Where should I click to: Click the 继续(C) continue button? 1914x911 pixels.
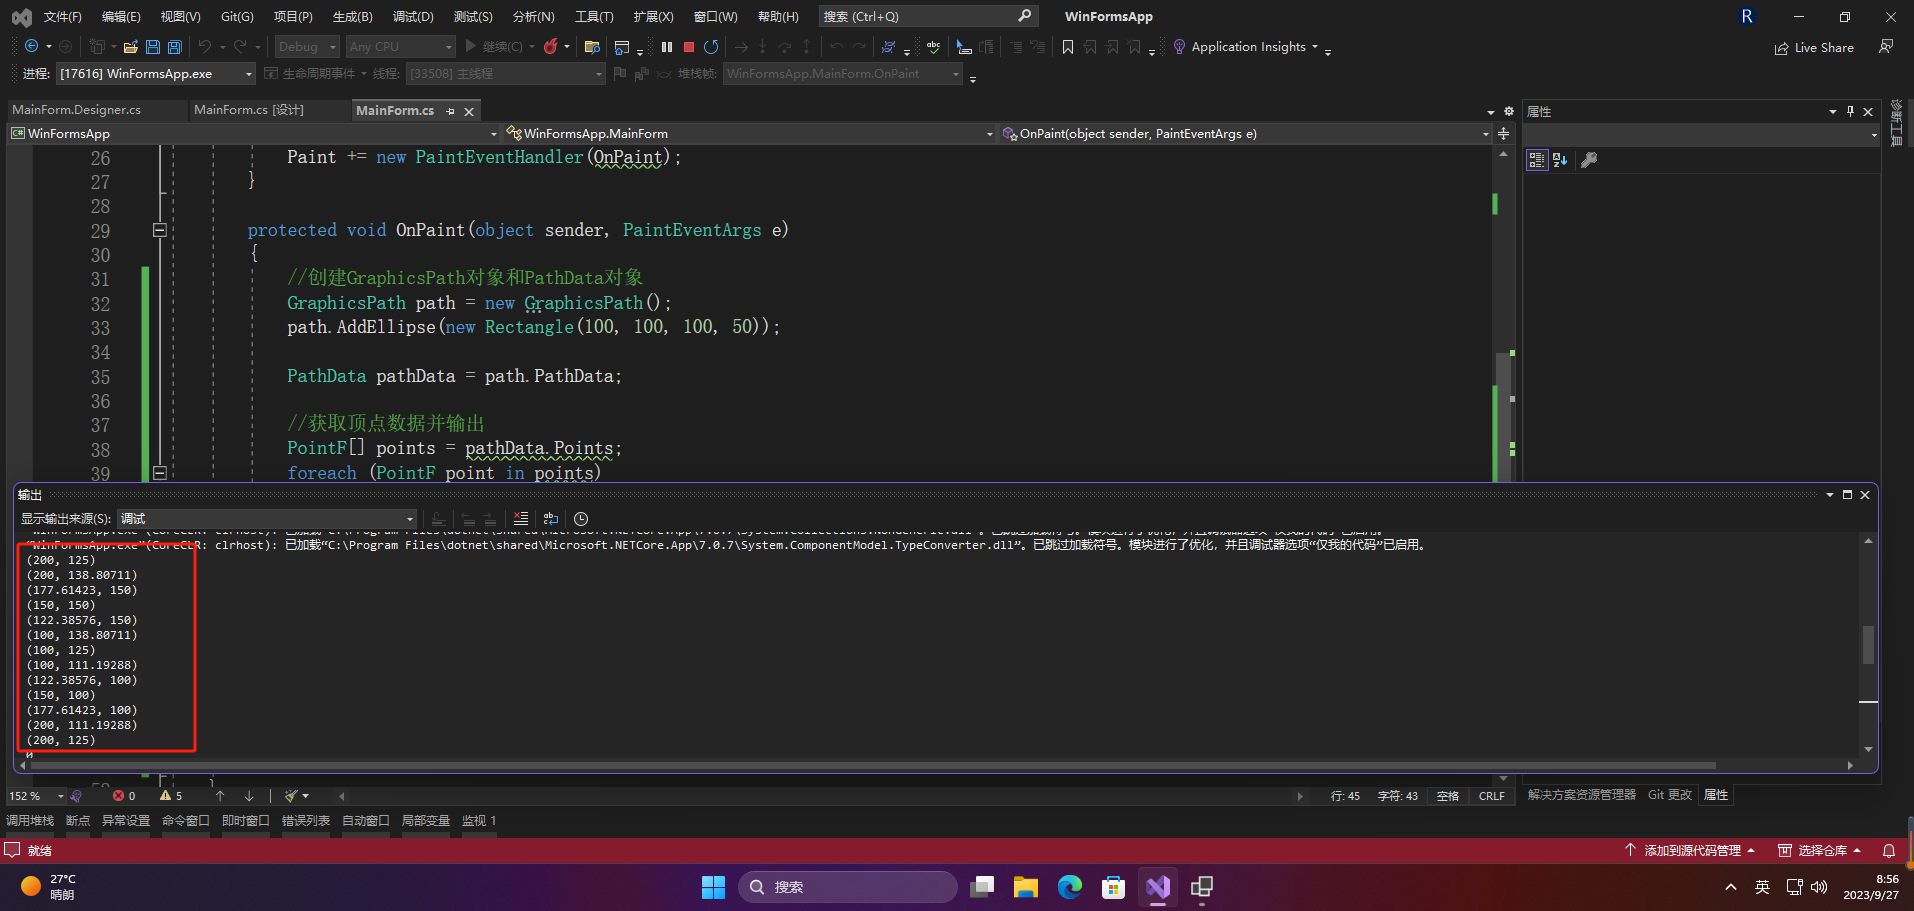[493, 46]
